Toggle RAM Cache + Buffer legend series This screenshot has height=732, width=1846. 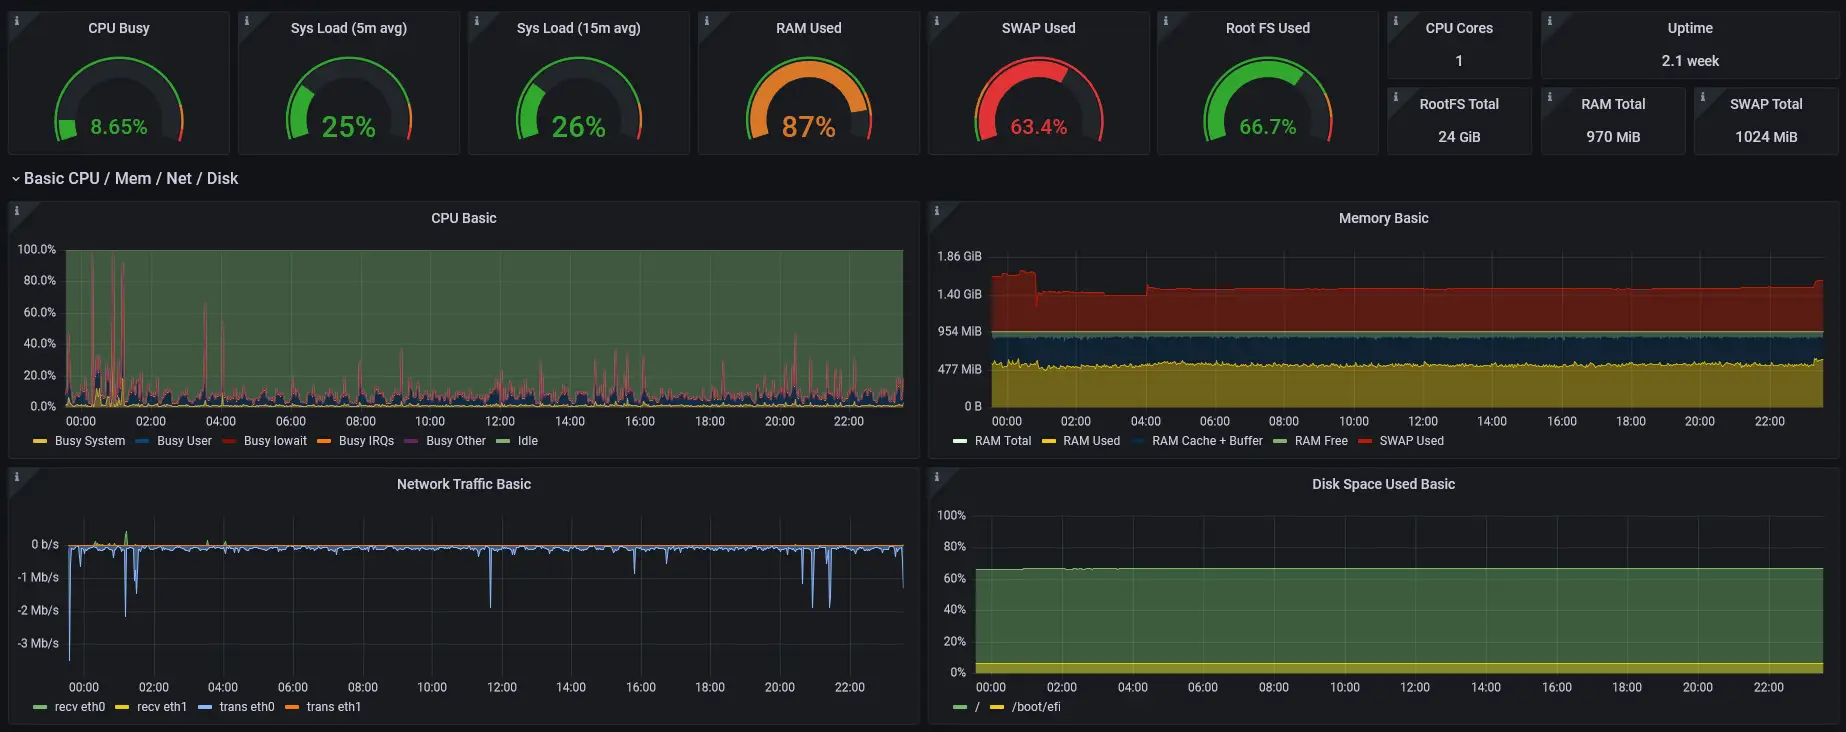tap(1207, 441)
